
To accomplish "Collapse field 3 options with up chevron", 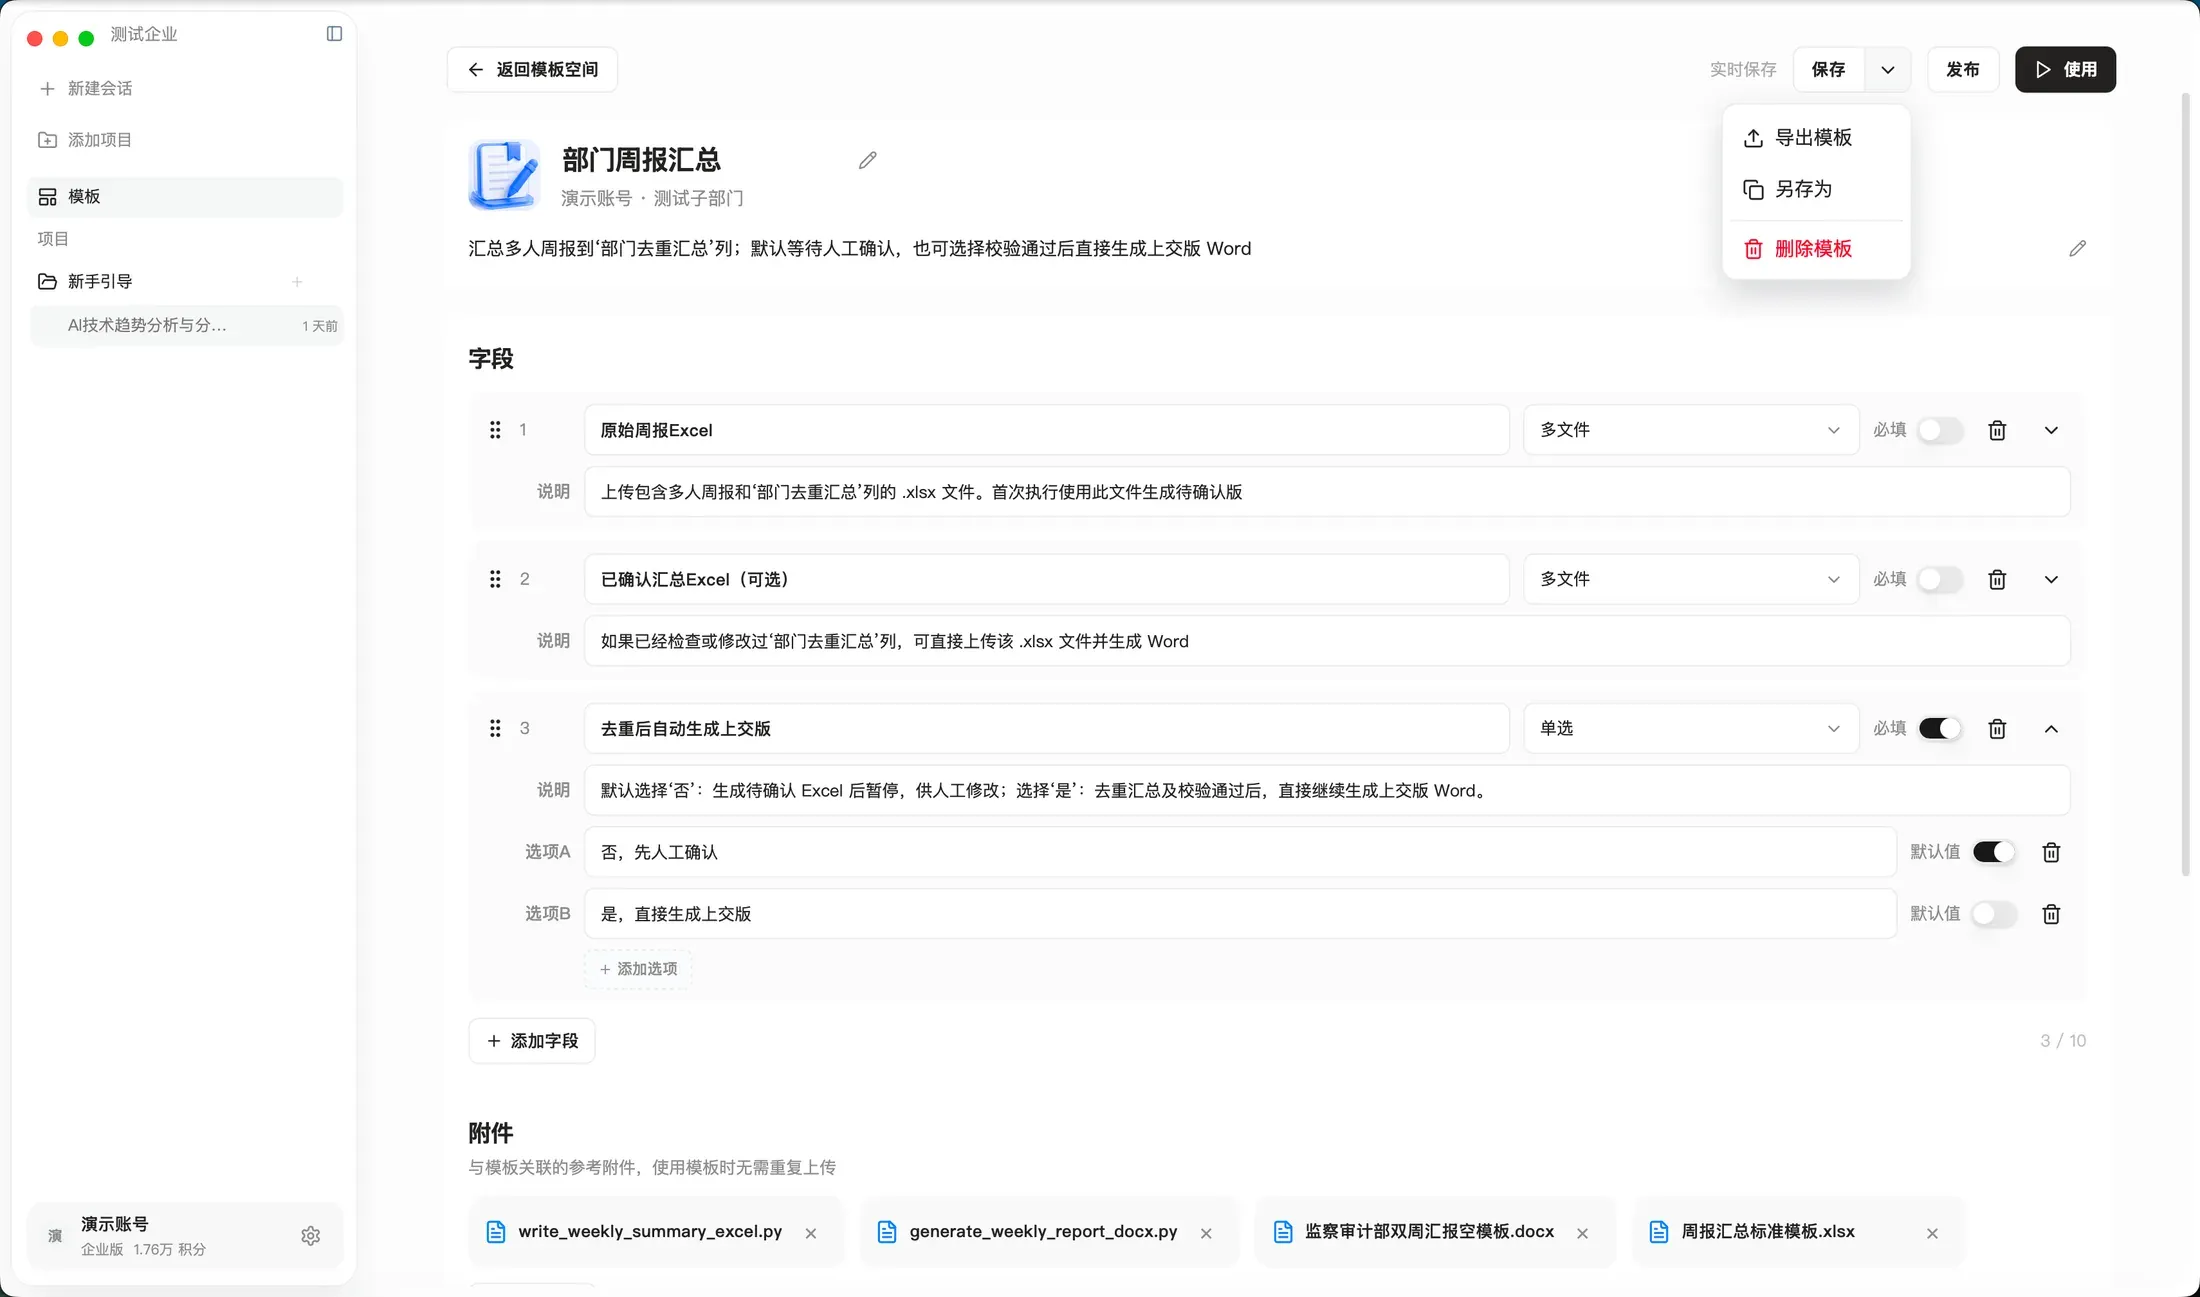I will tap(2051, 729).
